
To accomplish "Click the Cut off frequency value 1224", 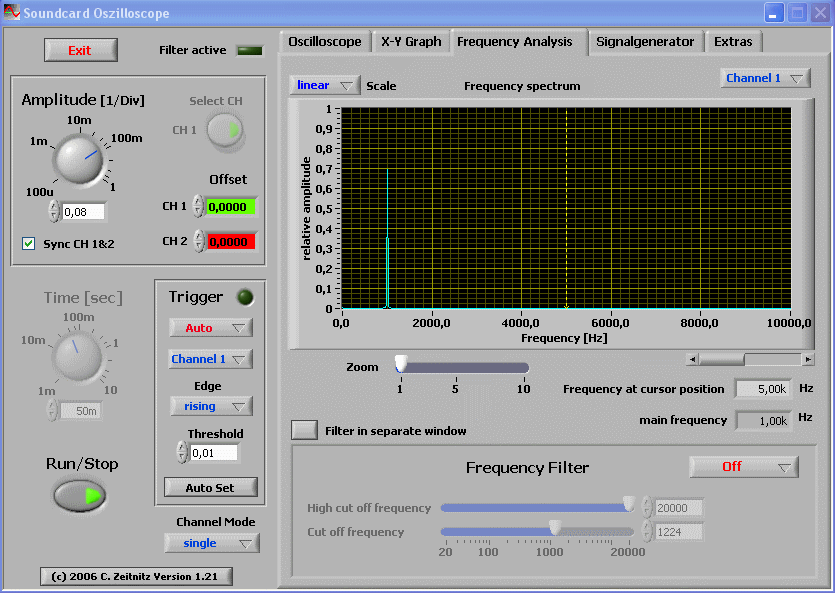I will click(x=679, y=532).
